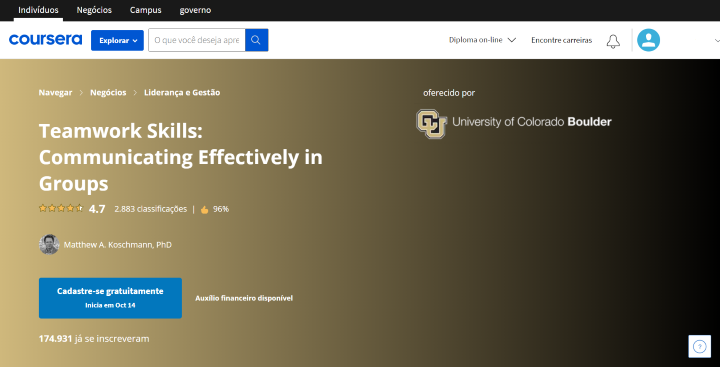Click the University of Colorado Boulder logo
The width and height of the screenshot is (720, 367).
click(x=513, y=124)
